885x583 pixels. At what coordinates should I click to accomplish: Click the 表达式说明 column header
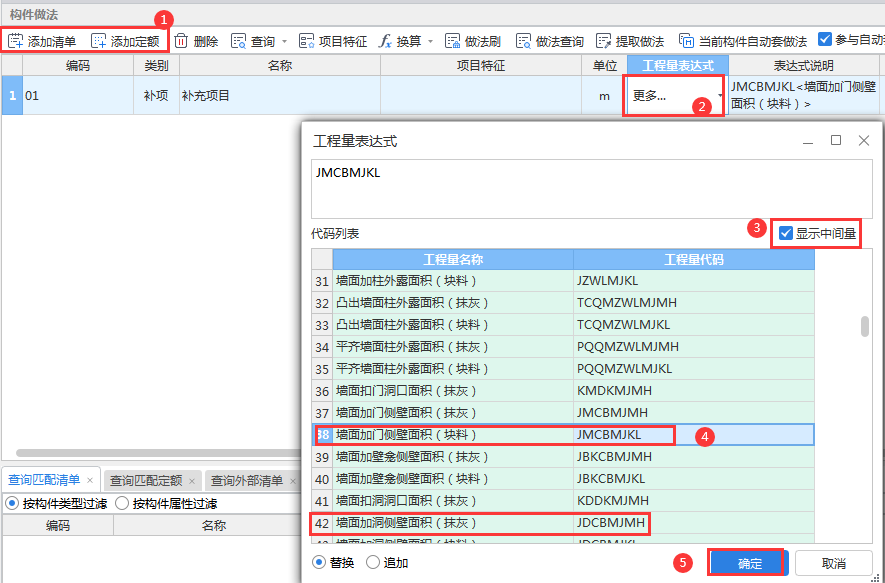click(804, 65)
